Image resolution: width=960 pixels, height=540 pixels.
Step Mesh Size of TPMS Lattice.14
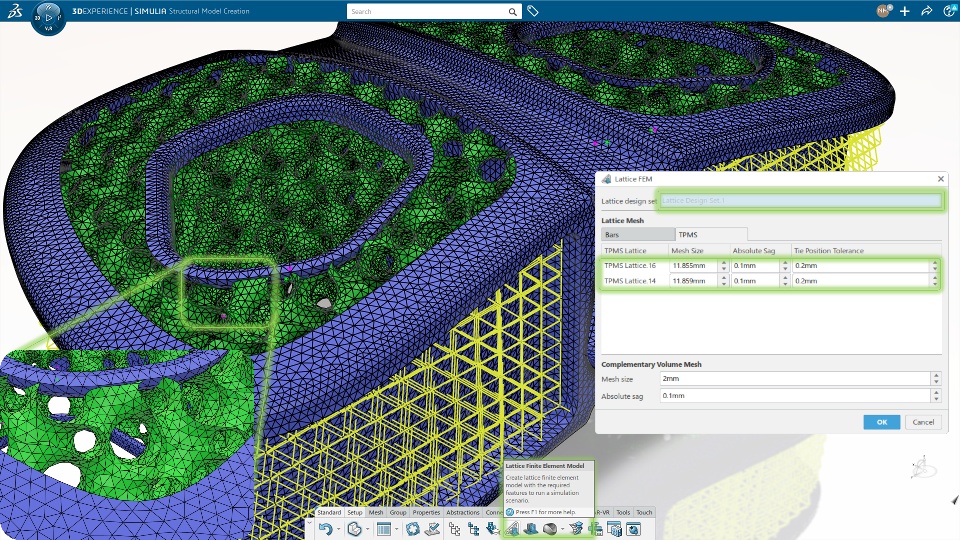click(x=724, y=281)
